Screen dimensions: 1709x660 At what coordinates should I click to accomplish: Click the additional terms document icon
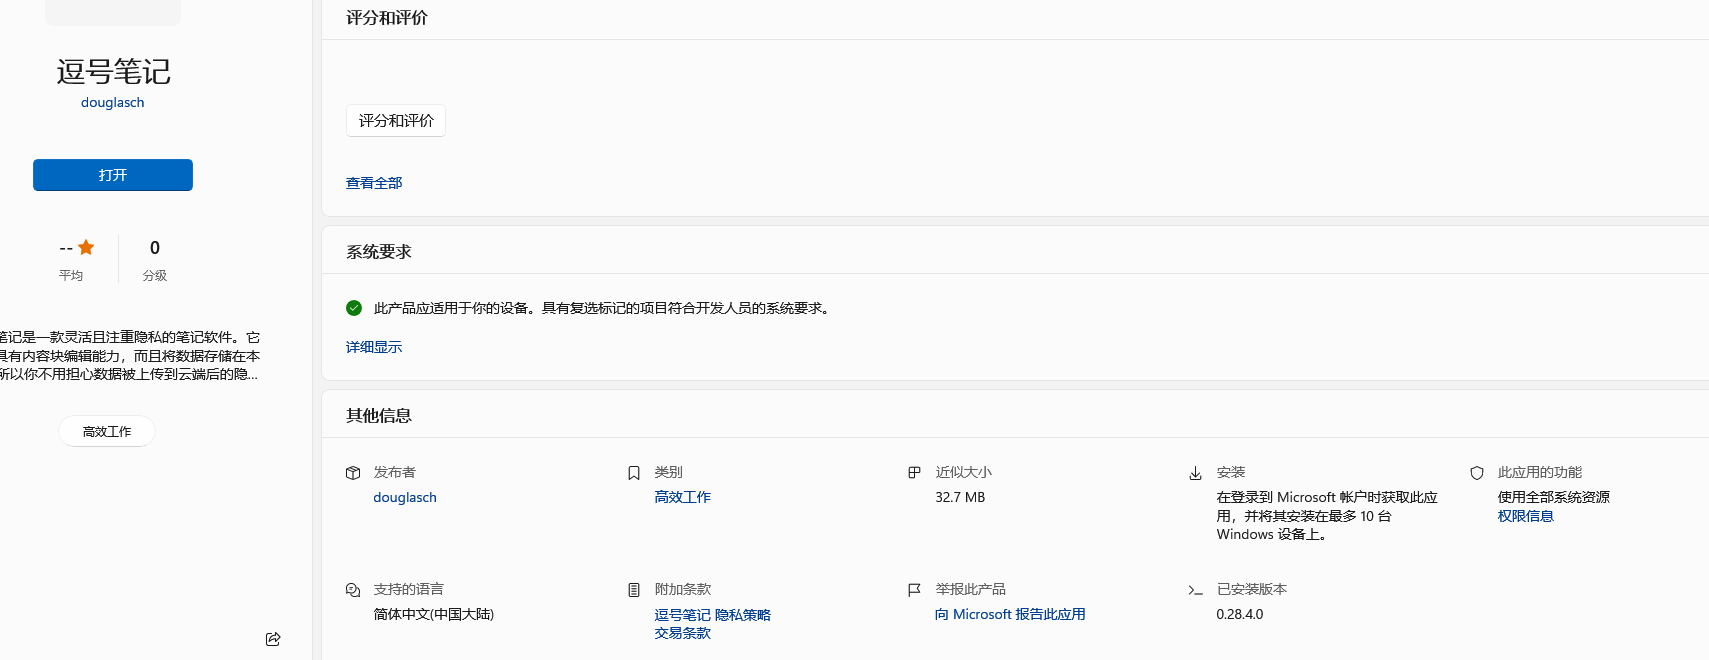click(x=634, y=590)
